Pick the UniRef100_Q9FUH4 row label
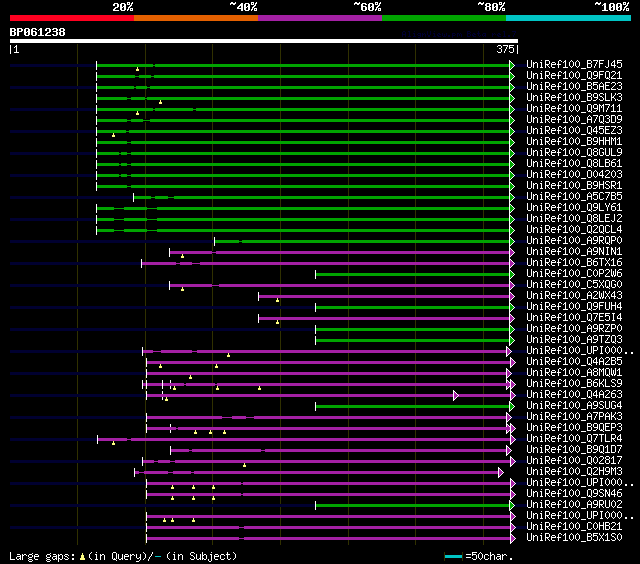Viewport: 640px width, 564px height. 574,307
